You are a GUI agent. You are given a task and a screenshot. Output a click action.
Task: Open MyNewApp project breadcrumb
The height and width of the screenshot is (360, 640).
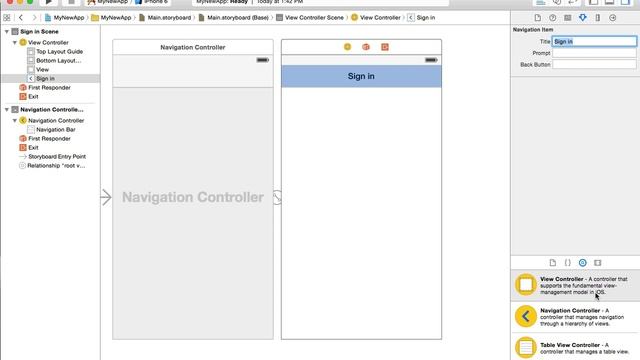pos(64,18)
